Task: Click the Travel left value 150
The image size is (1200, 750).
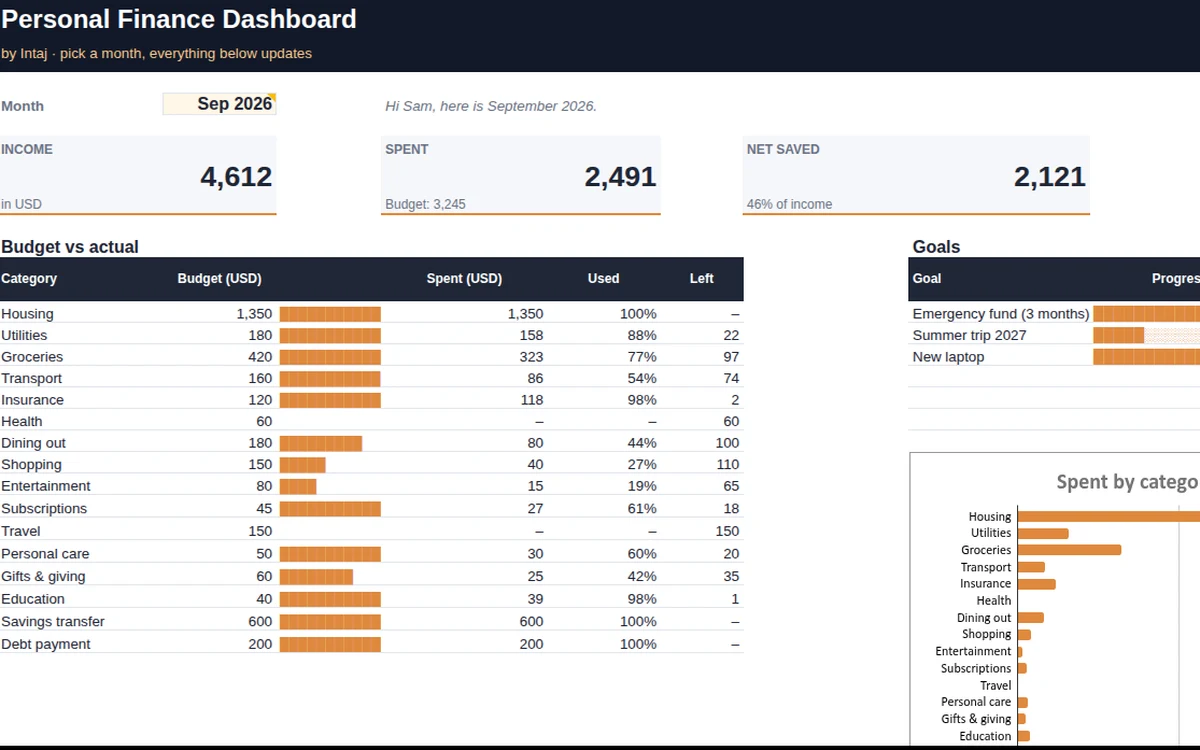Action: coord(728,531)
